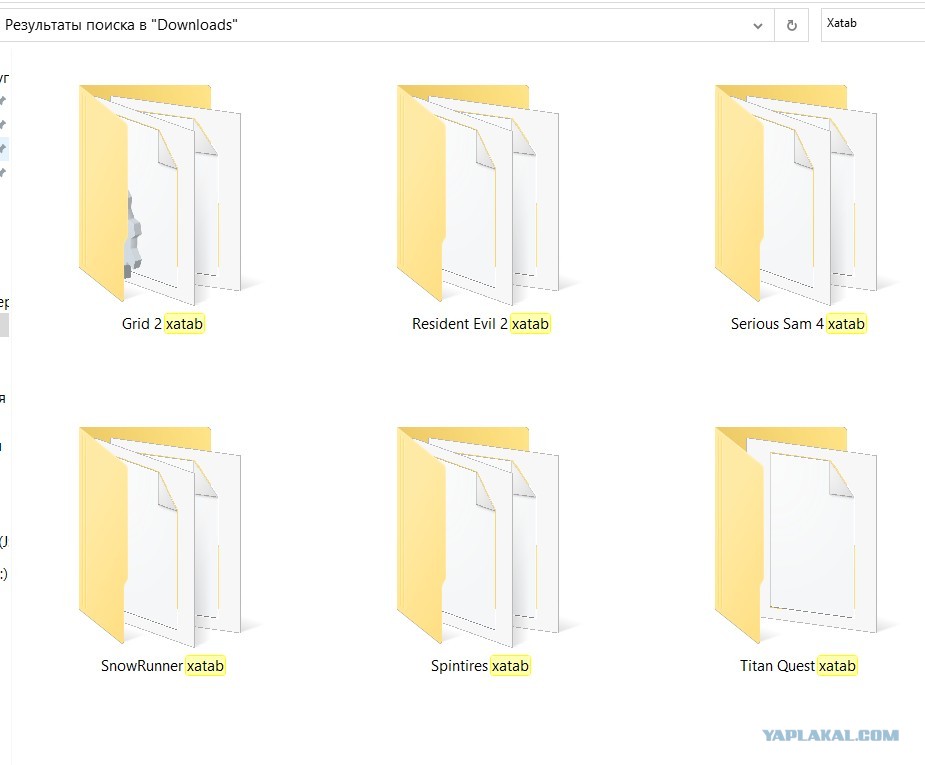
Task: Select the "Resident Evil 2 xatab" label
Action: coord(481,324)
